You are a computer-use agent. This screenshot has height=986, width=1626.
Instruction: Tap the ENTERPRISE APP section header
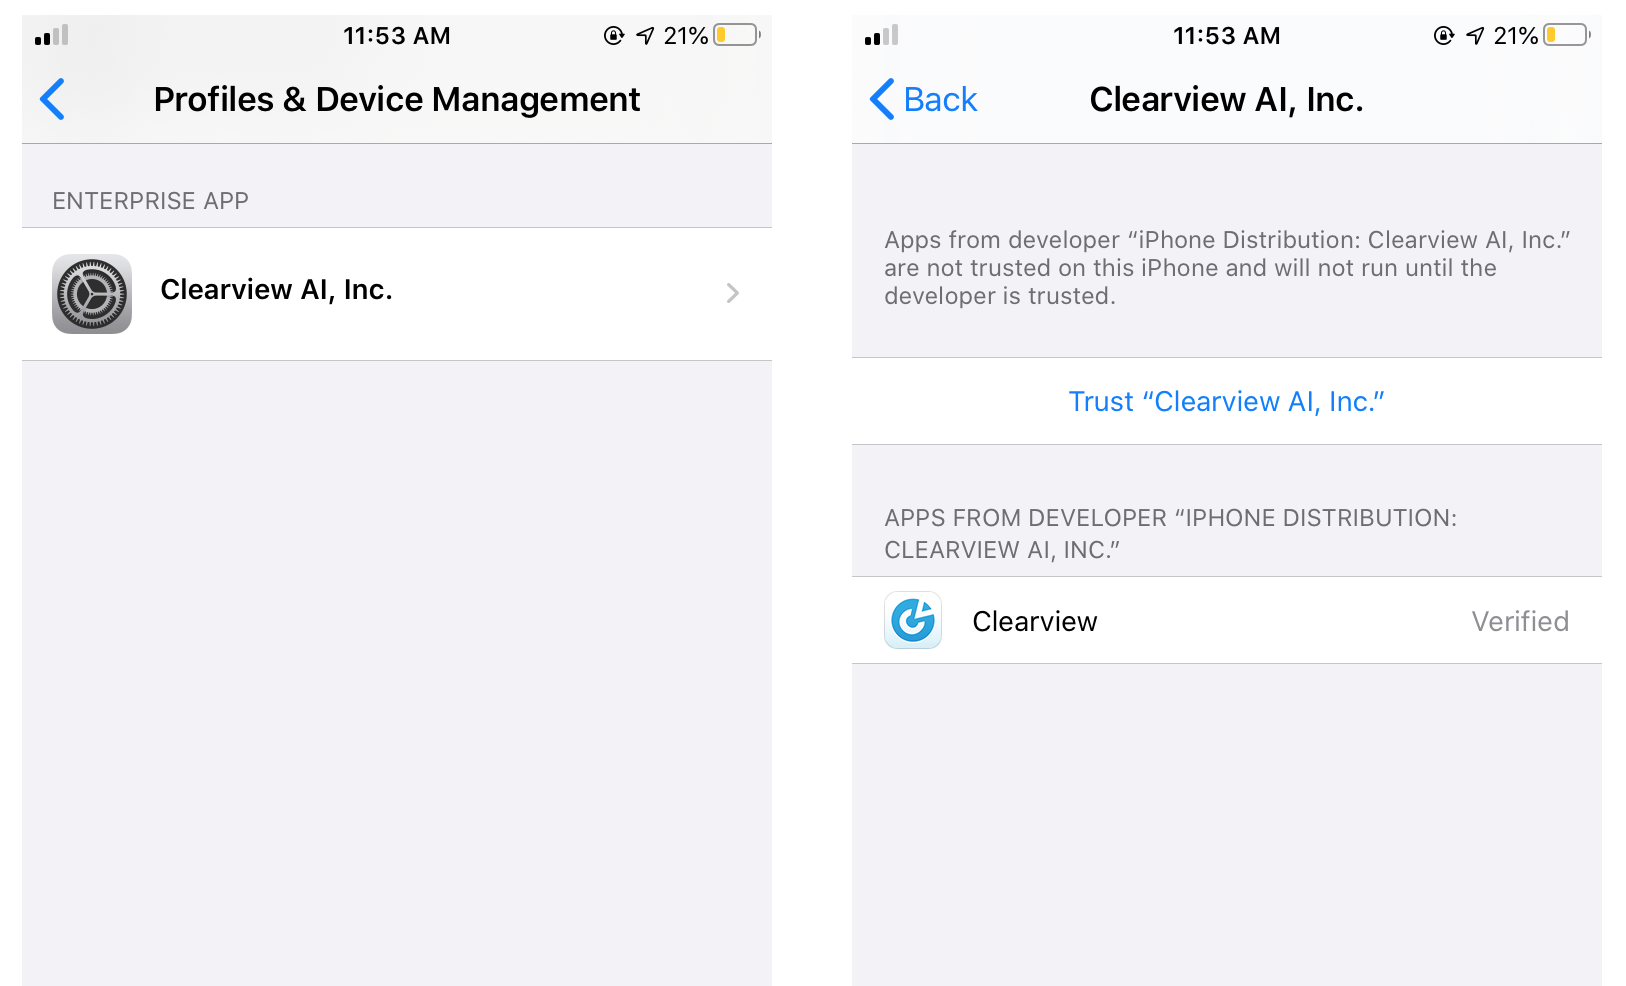tap(151, 201)
